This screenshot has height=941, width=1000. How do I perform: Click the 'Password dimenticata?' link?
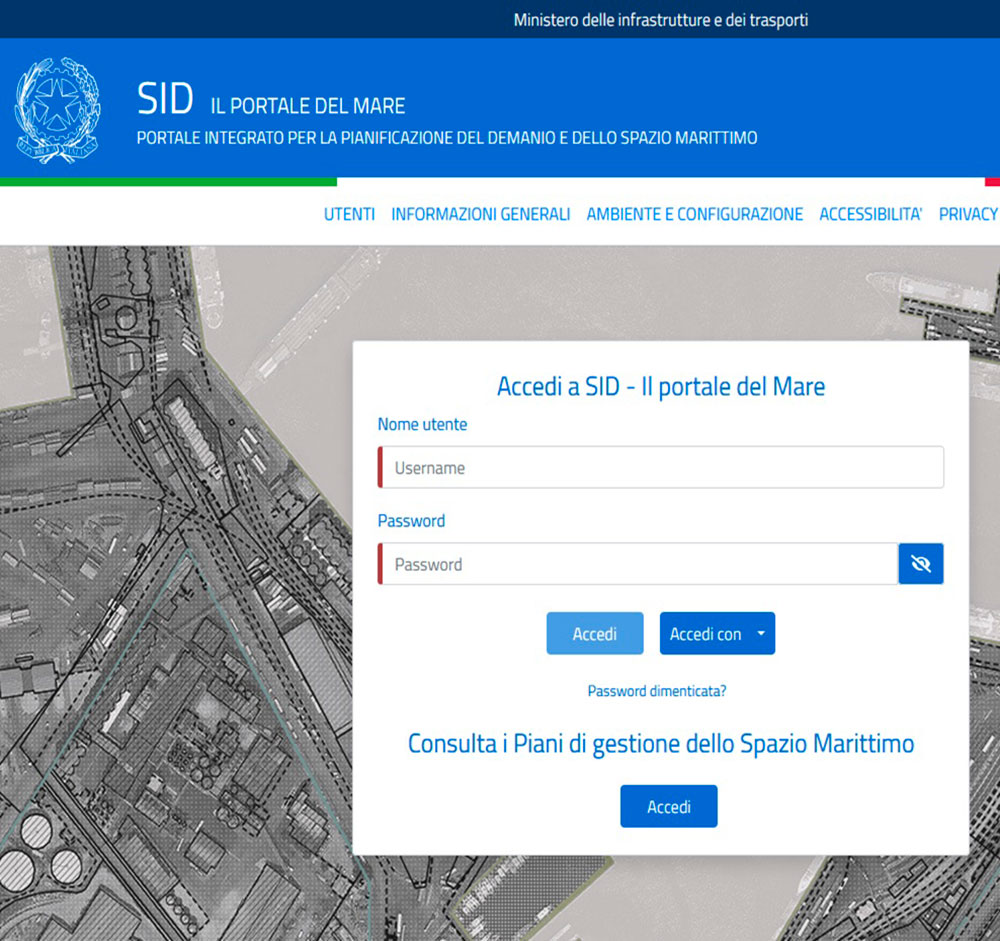click(x=657, y=691)
